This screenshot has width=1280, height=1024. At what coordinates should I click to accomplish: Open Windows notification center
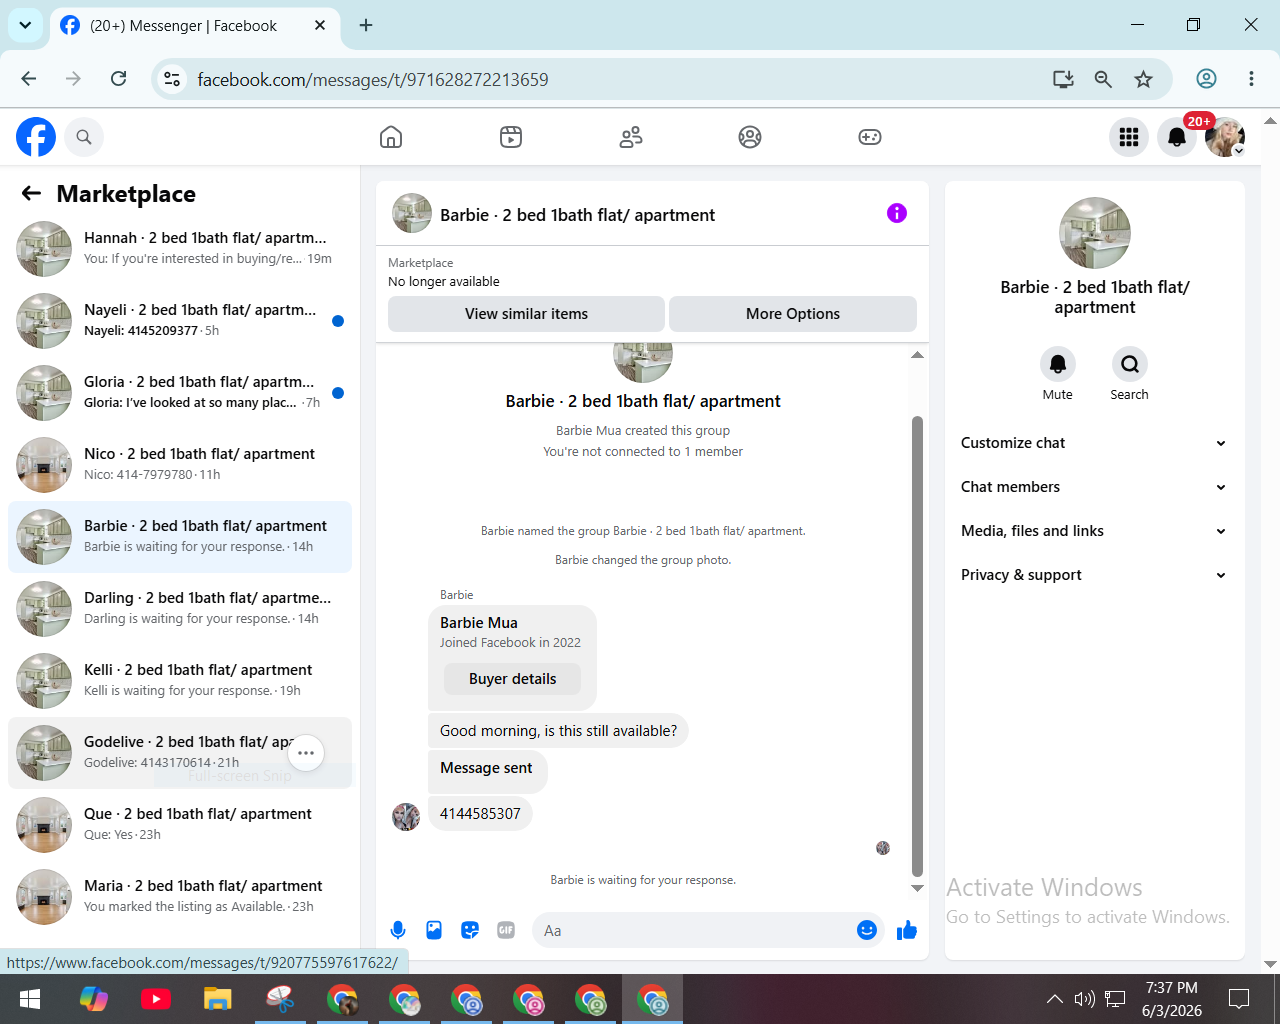pos(1239,998)
